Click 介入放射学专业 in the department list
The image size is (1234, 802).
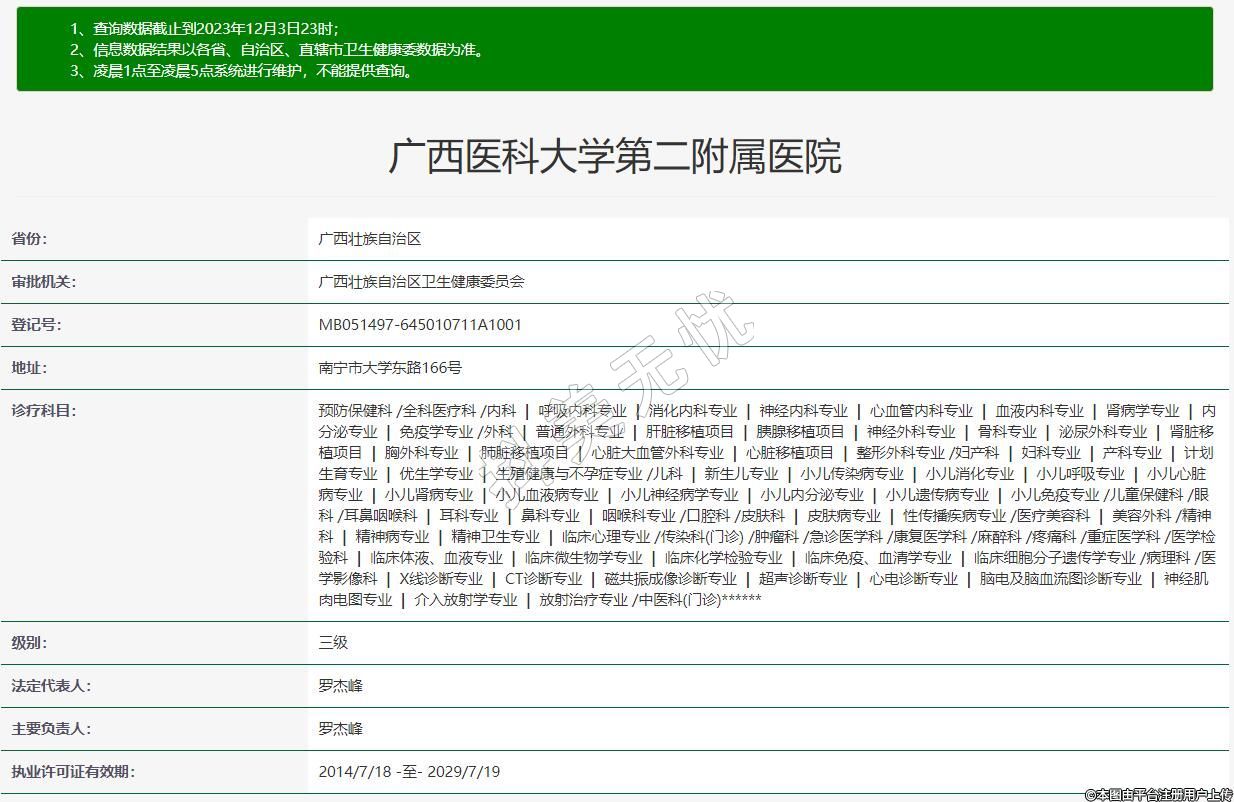coord(466,600)
